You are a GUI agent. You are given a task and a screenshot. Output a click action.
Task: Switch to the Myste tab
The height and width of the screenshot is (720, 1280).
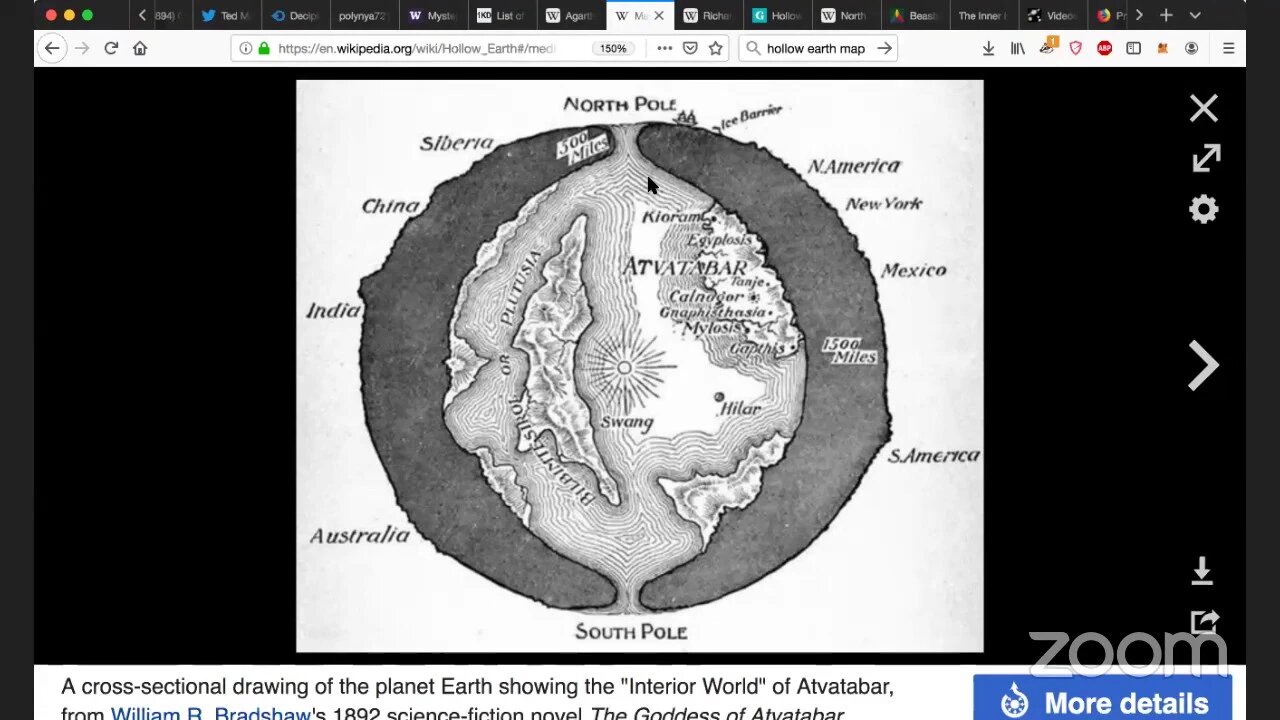(x=434, y=15)
